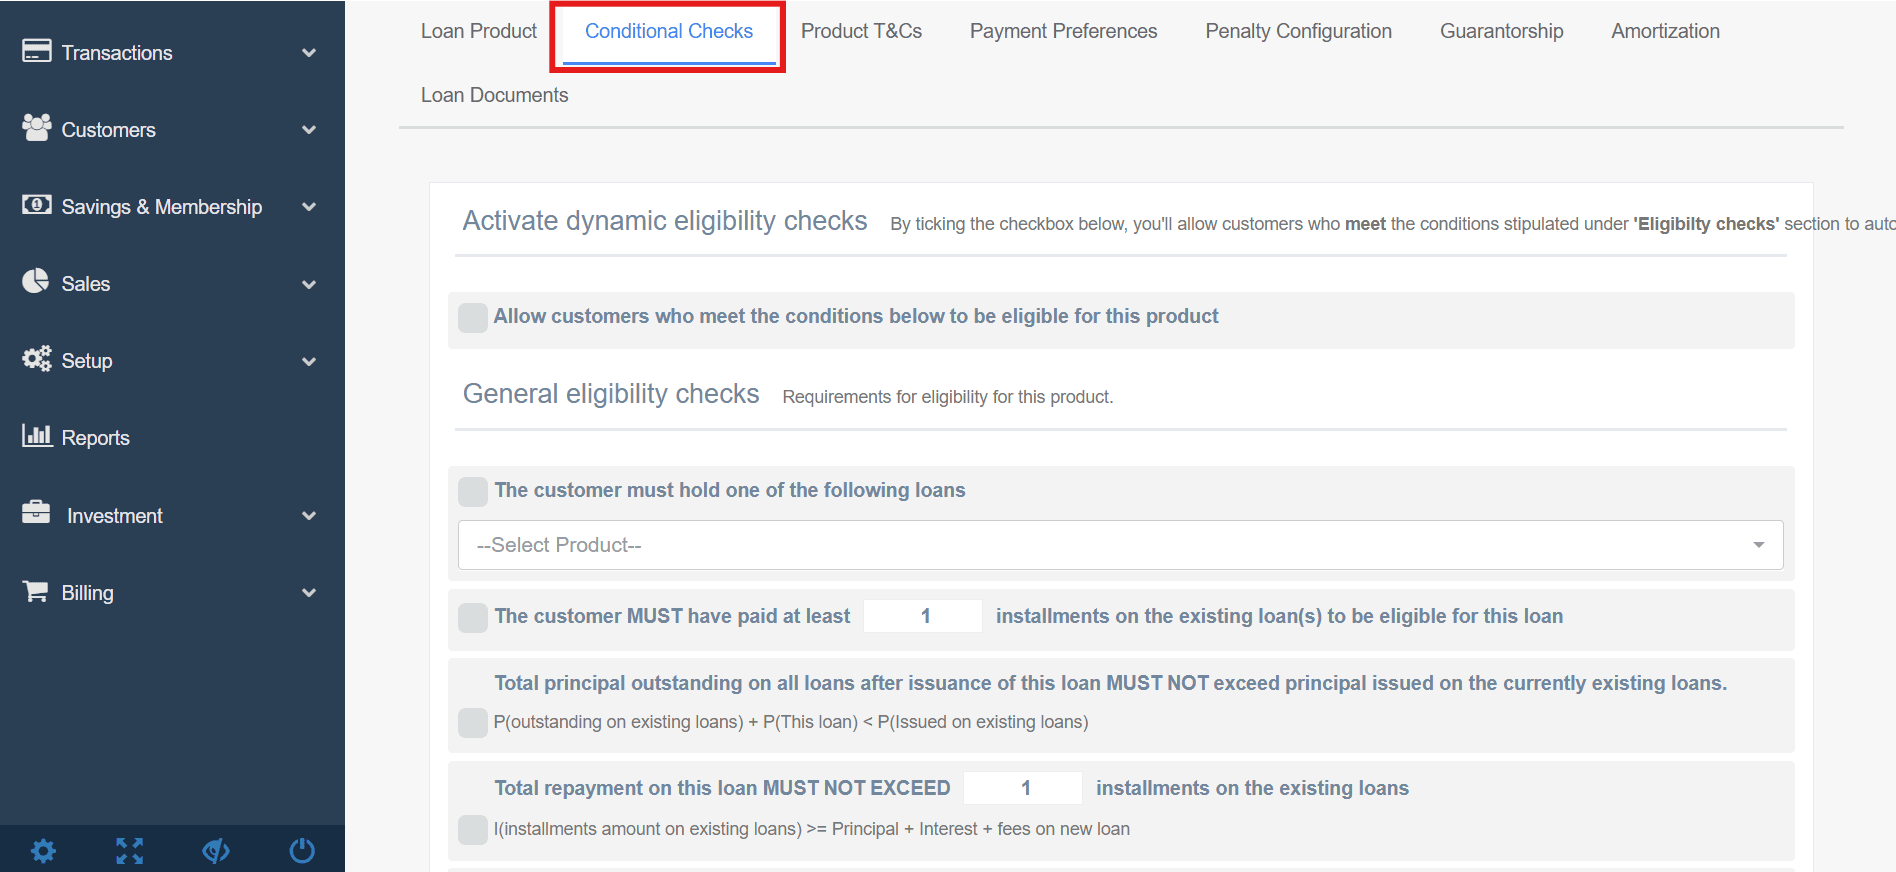Expand the Transactions menu chevron
This screenshot has height=872, width=1896.
point(309,53)
